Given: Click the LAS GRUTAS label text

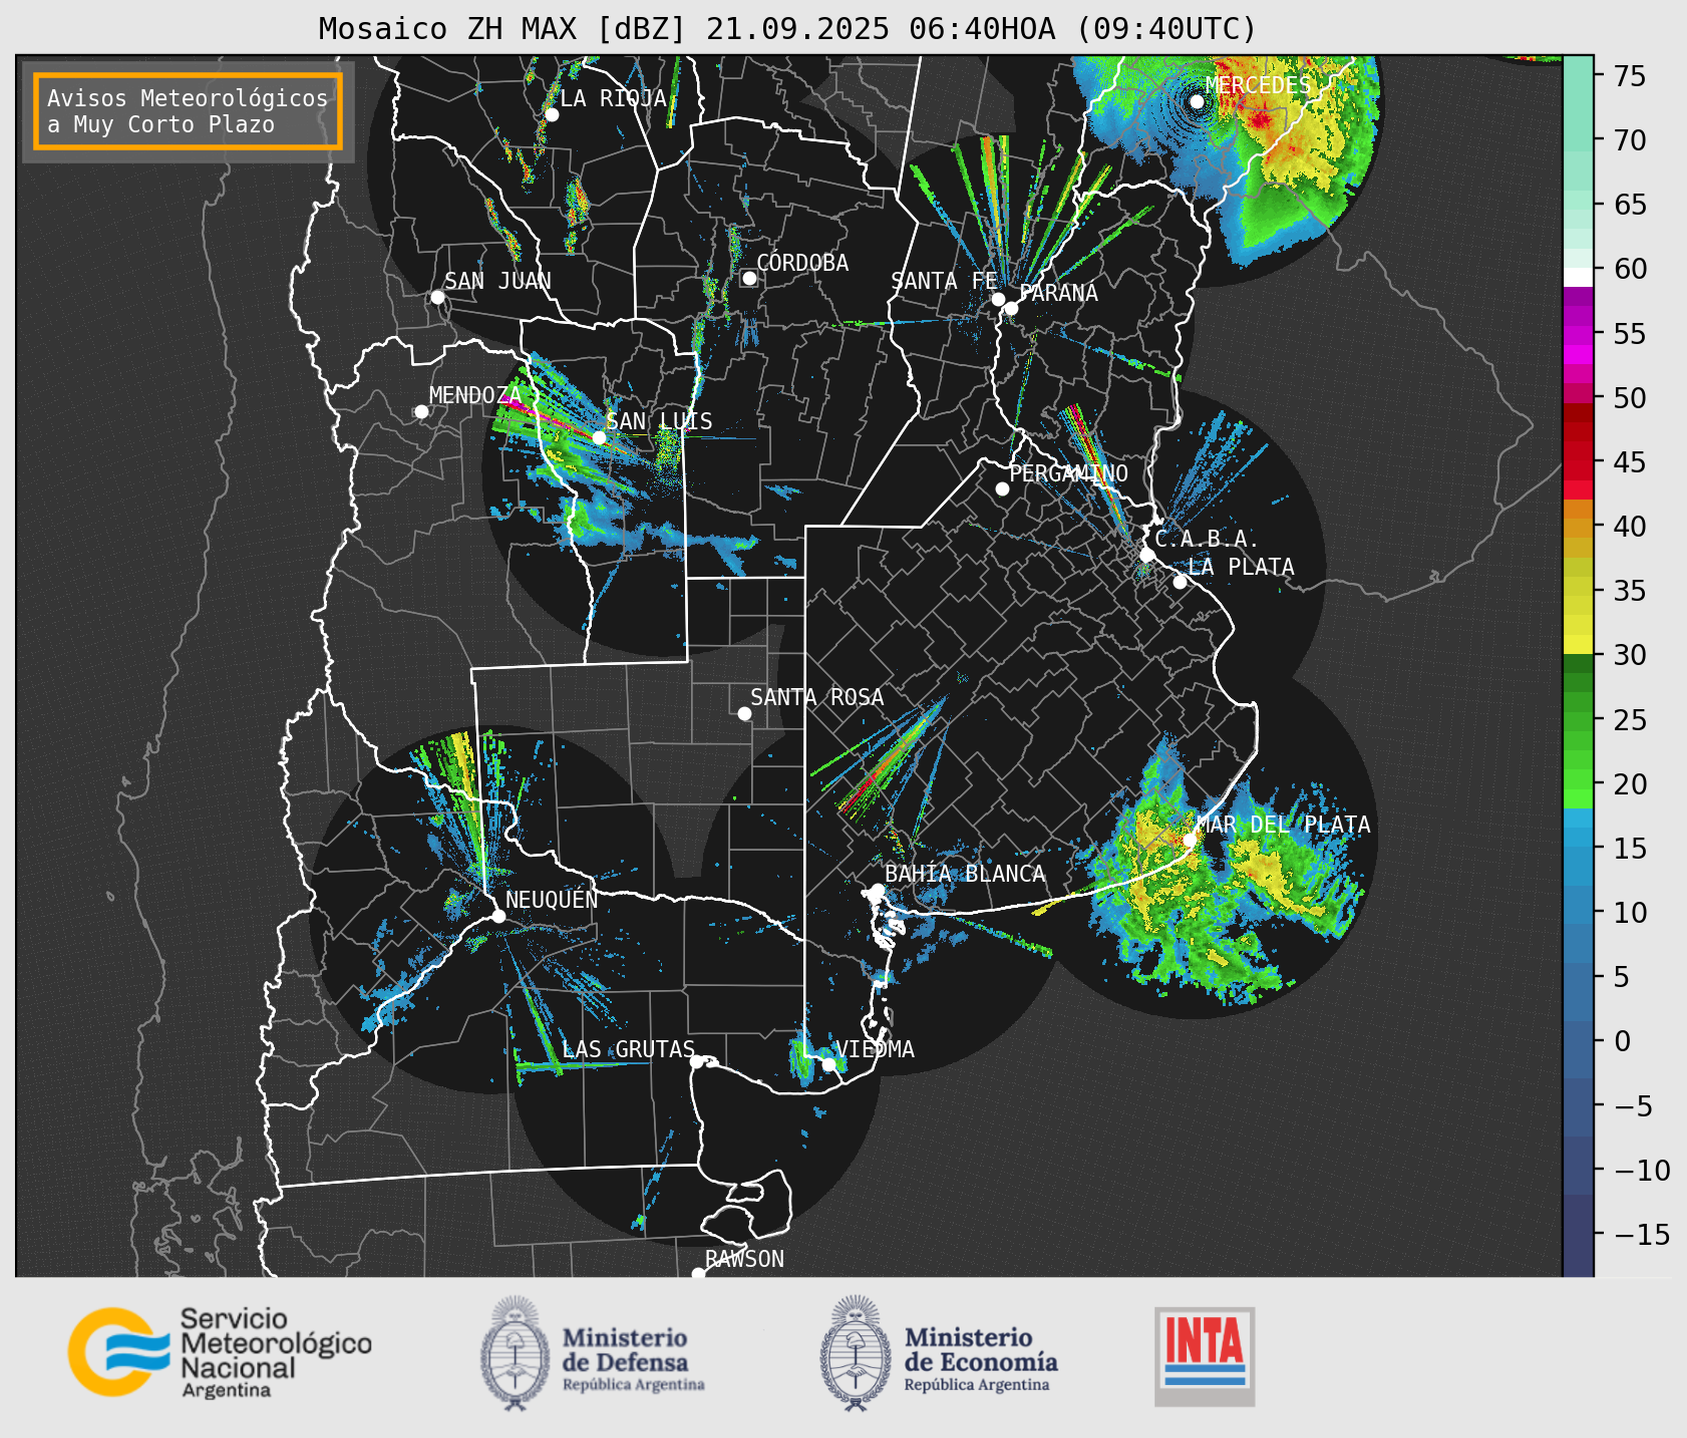Looking at the screenshot, I should tap(628, 1049).
